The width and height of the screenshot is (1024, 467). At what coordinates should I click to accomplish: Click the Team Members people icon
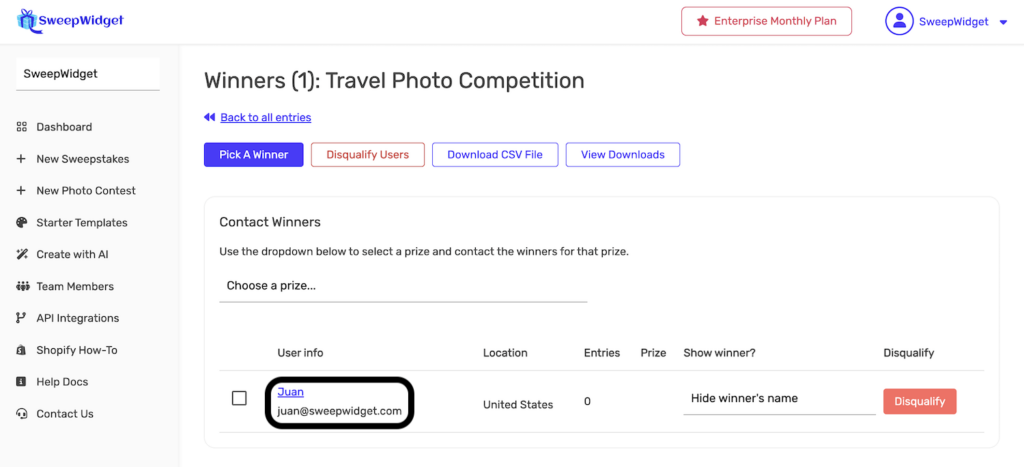(x=21, y=287)
